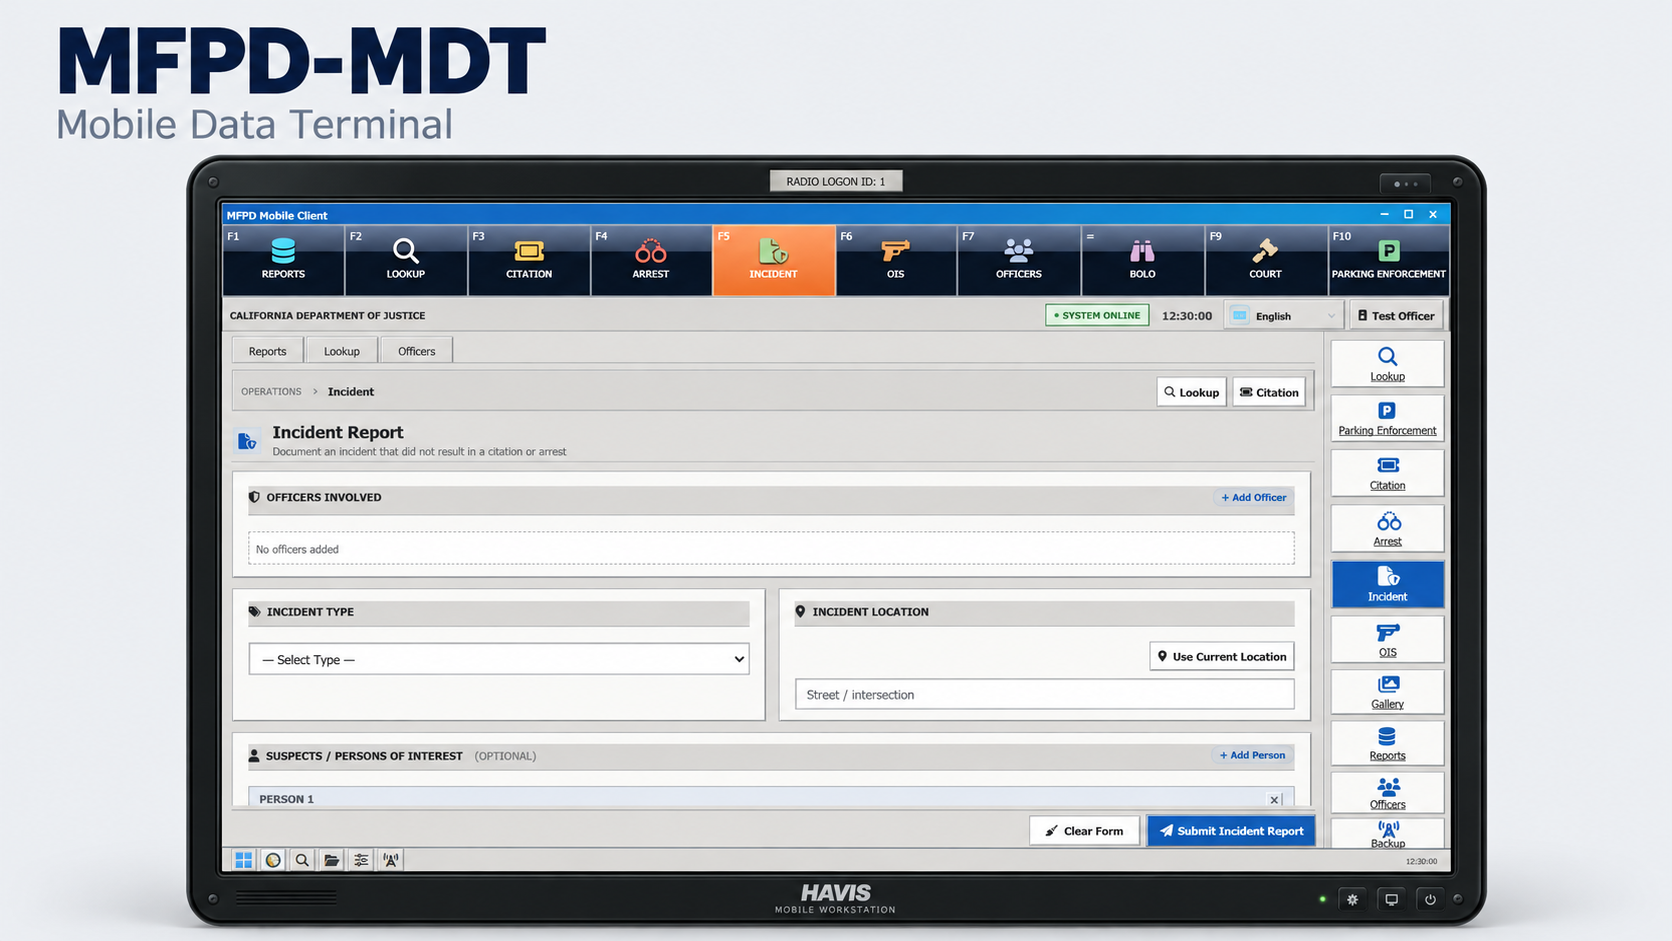
Task: Click Arrest in the right sidebar
Action: (1387, 528)
